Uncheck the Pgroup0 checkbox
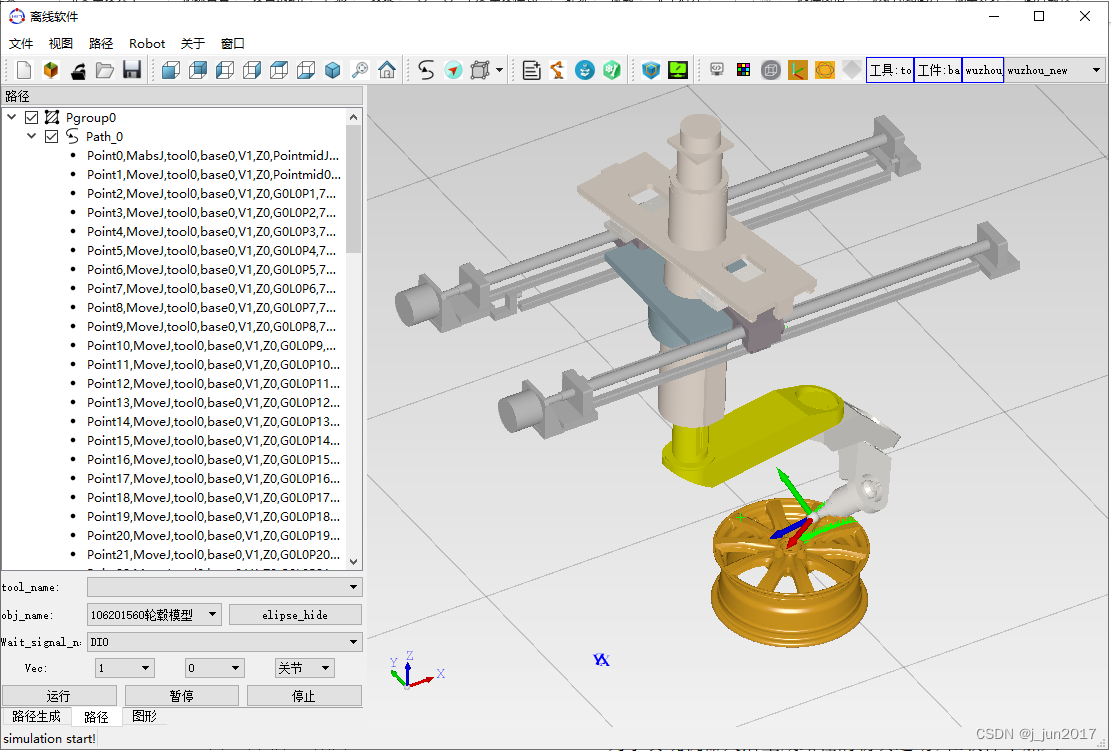The height and width of the screenshot is (751, 1111). [x=32, y=118]
